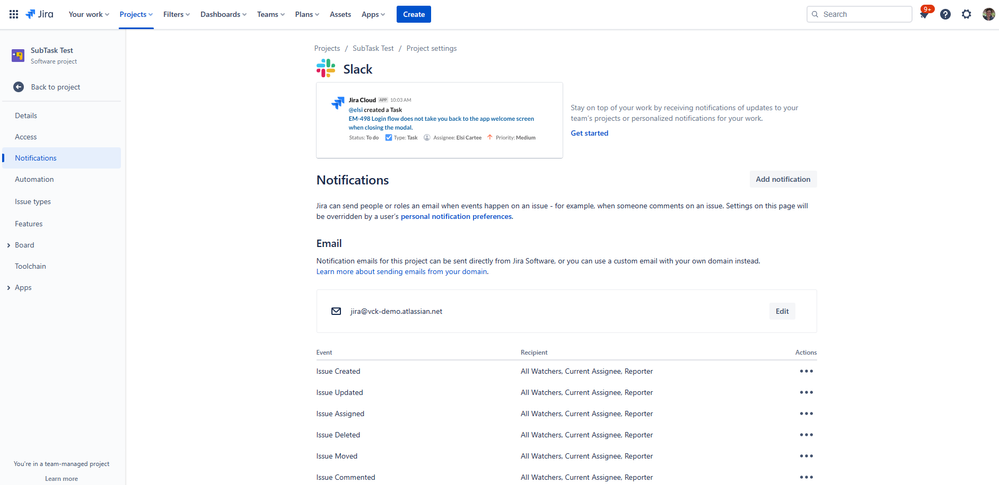Image resolution: width=999 pixels, height=485 pixels.
Task: Click Projects in the breadcrumb
Action: pyautogui.click(x=327, y=48)
